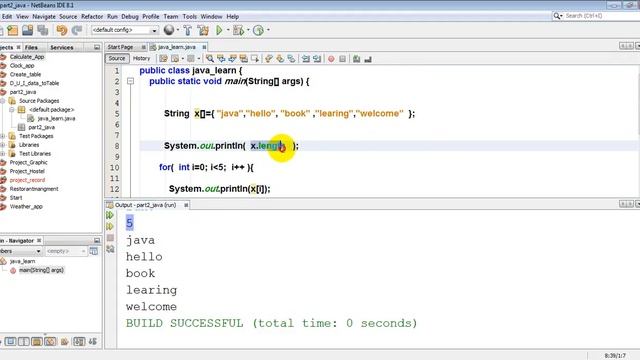Click Clean and Build Project icon
The height and width of the screenshot is (360, 640).
pyautogui.click(x=203, y=30)
